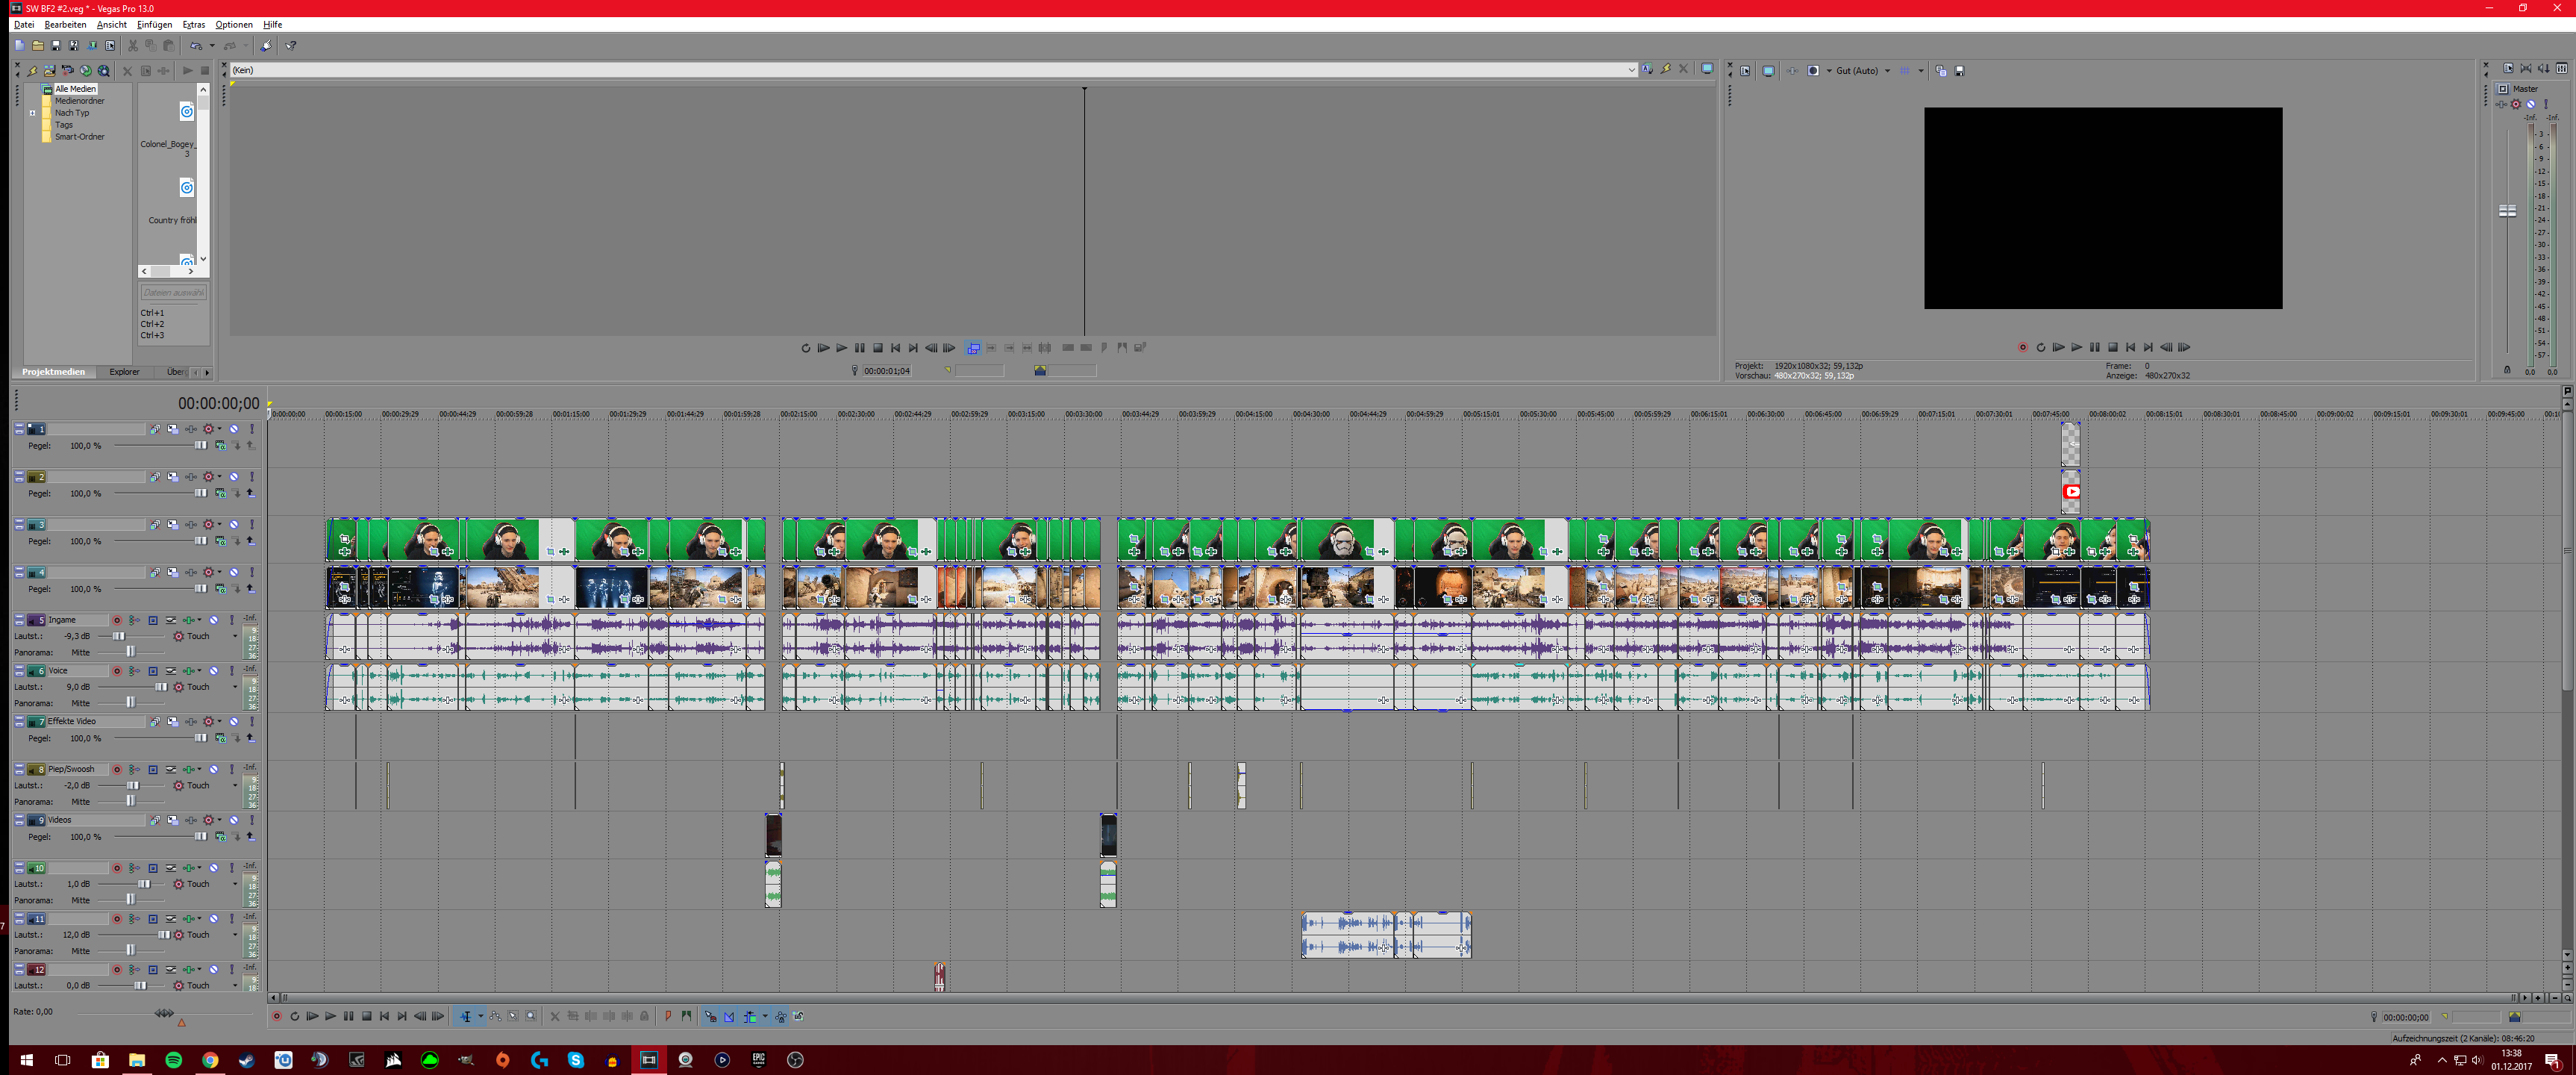The width and height of the screenshot is (2576, 1075).
Task: Click the Import Media icon in Project Media
Action: pos(49,71)
